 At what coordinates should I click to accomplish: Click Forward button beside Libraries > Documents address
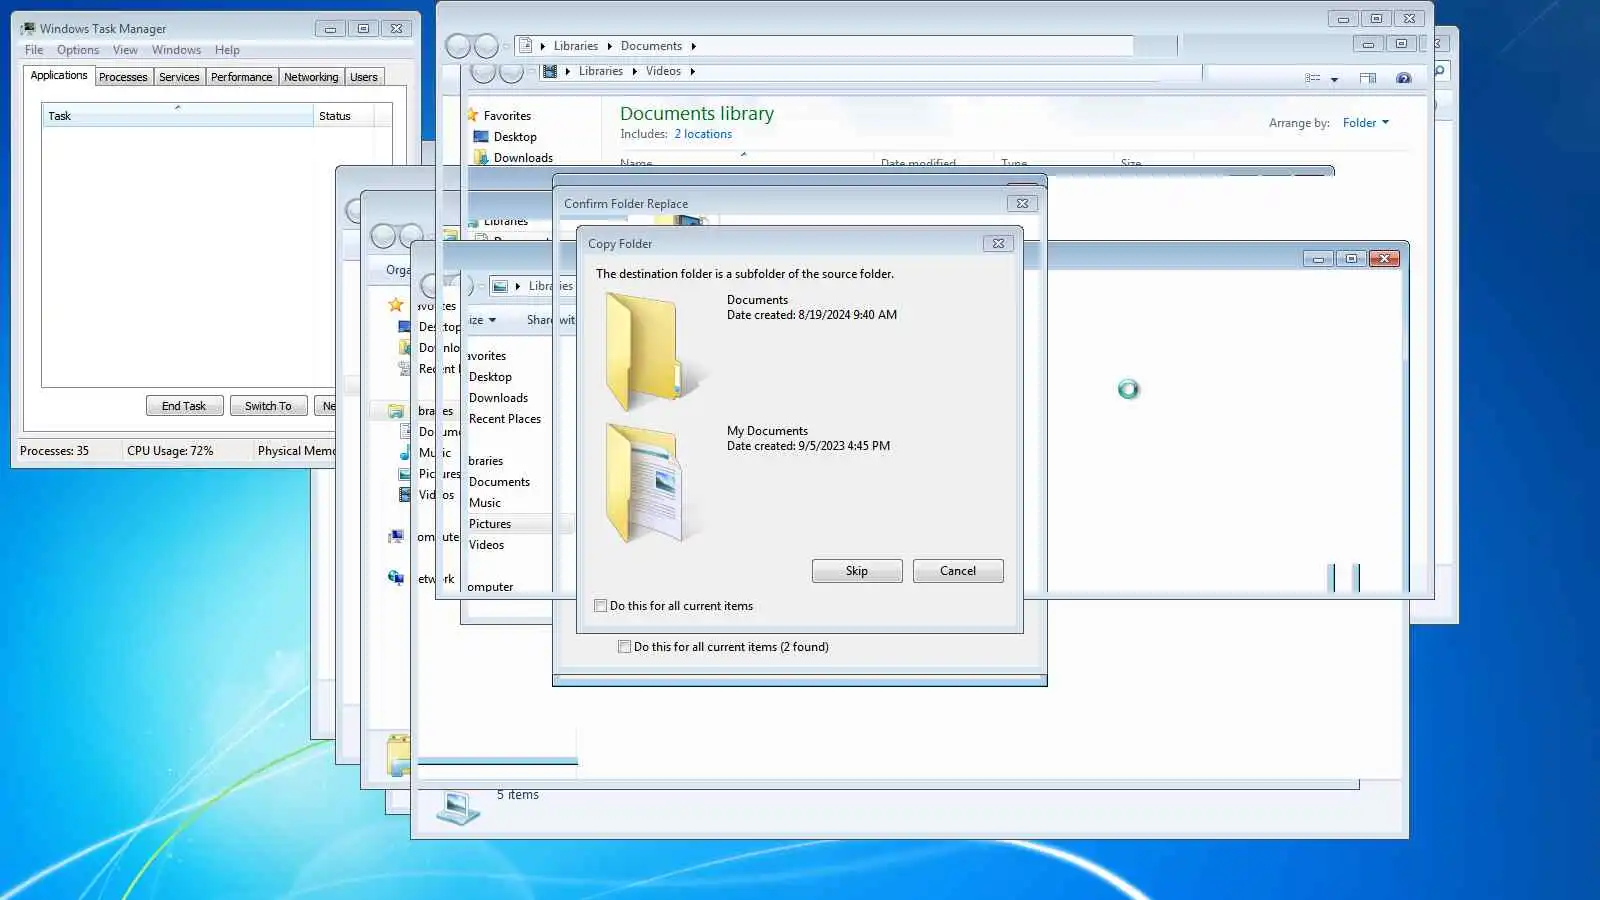click(x=486, y=46)
